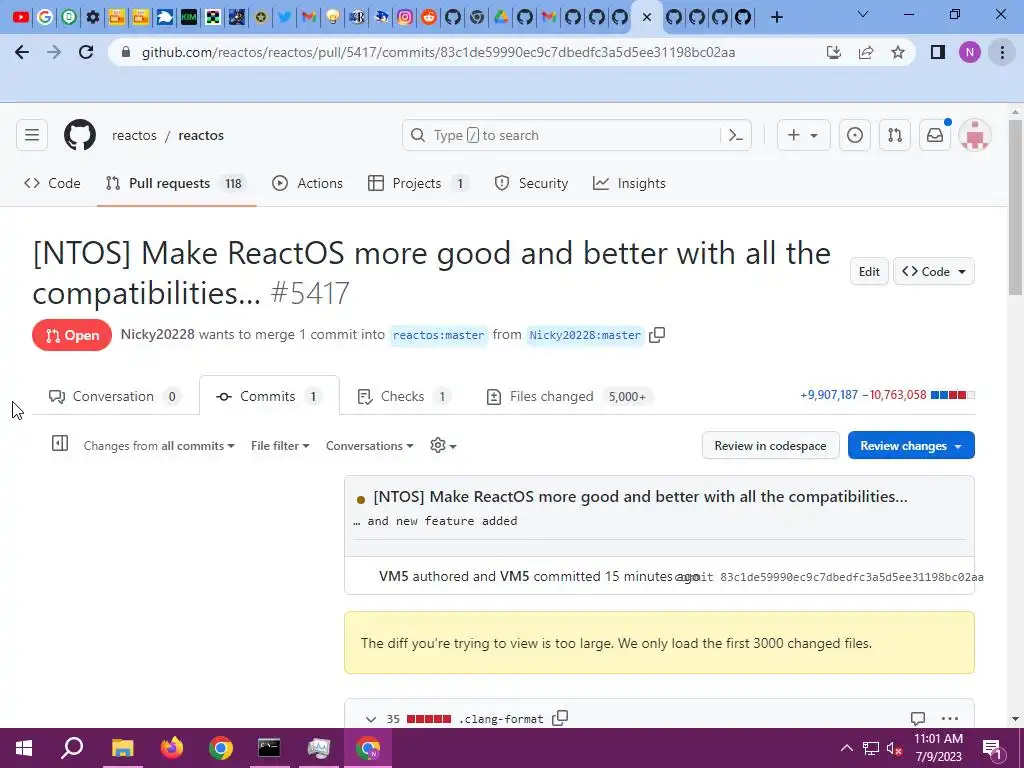Open the Files changed tab
Image resolution: width=1024 pixels, height=768 pixels.
coord(569,396)
